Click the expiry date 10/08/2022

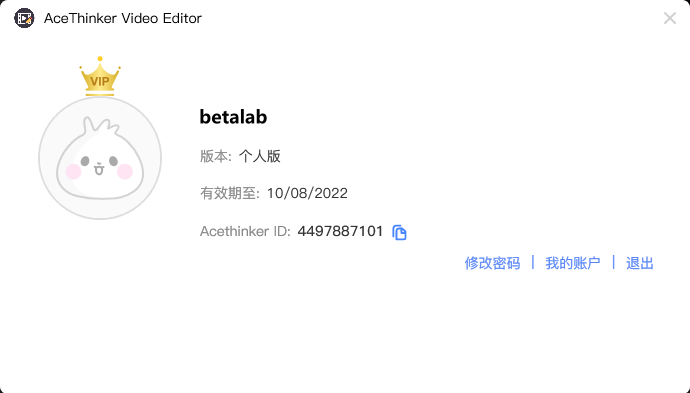(307, 193)
